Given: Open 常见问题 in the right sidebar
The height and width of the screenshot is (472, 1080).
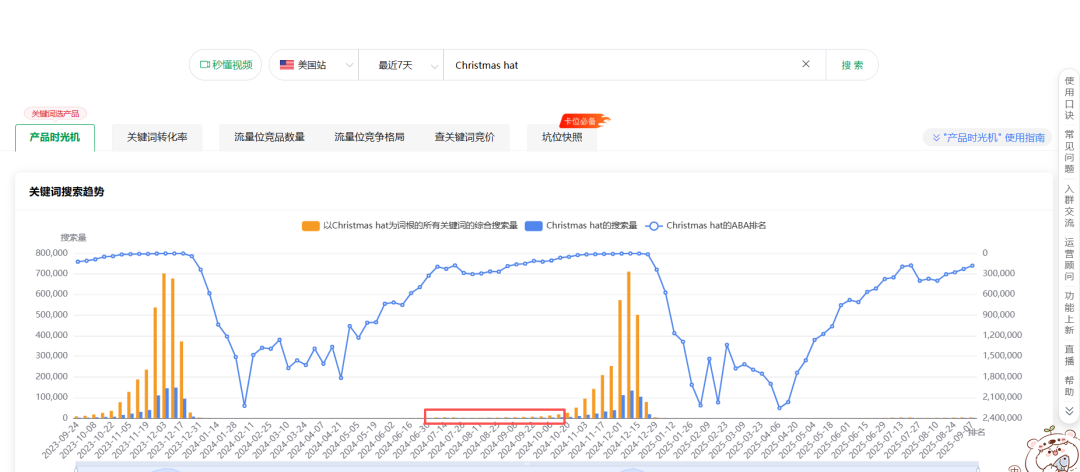Looking at the screenshot, I should pyautogui.click(x=1069, y=152).
